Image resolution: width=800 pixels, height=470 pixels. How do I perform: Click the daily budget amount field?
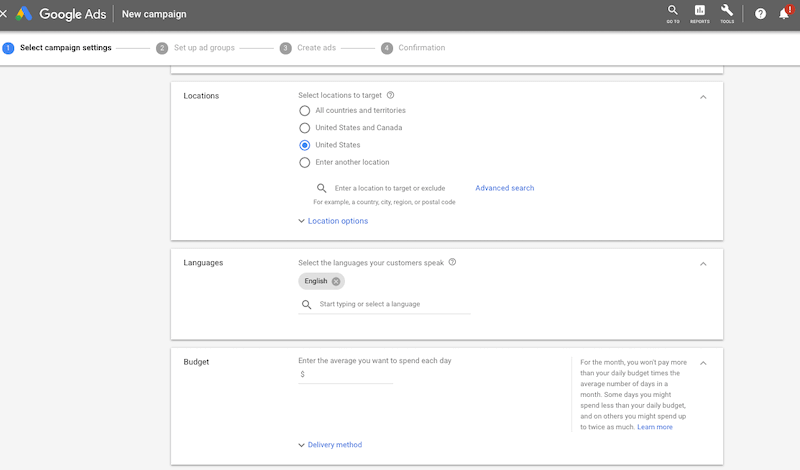tap(345, 375)
